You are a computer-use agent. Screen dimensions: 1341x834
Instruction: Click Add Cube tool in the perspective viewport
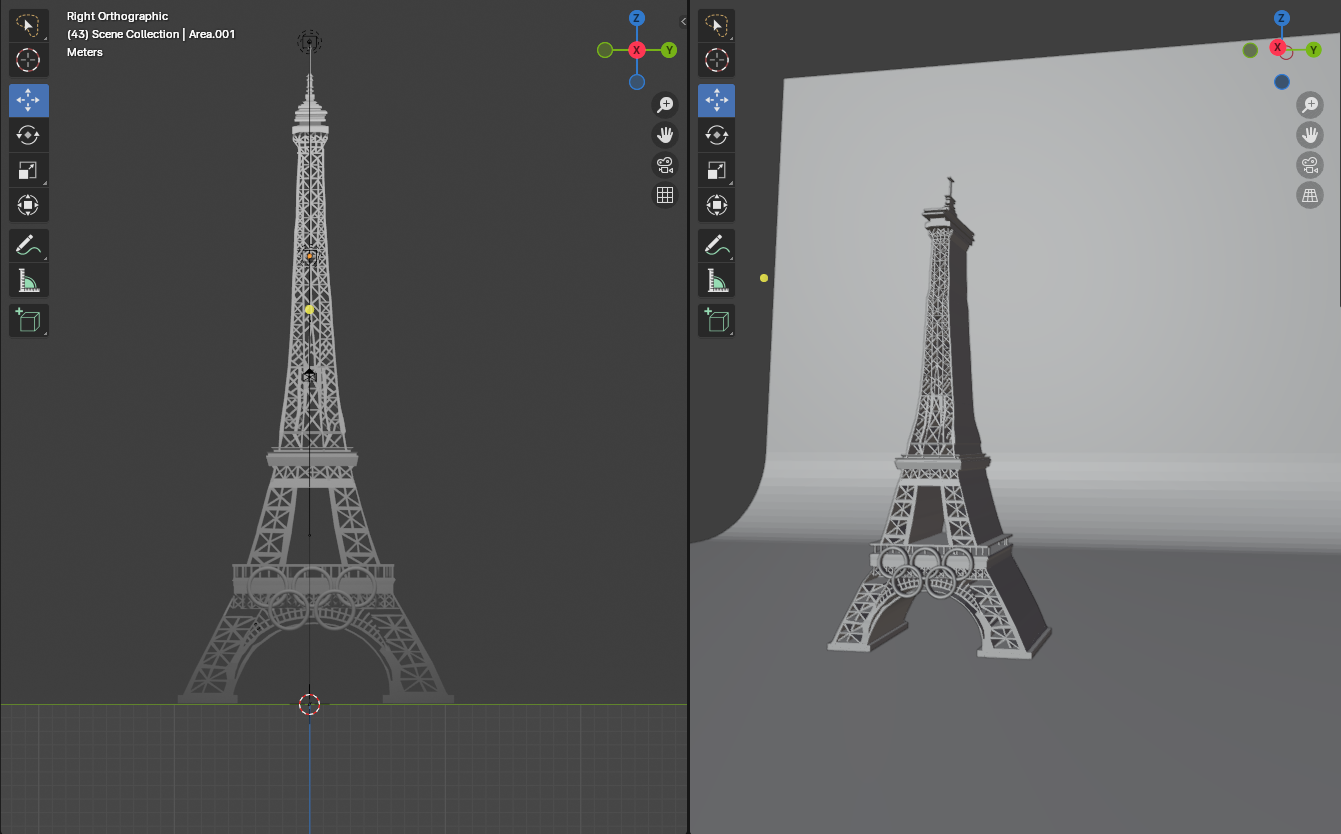(716, 320)
